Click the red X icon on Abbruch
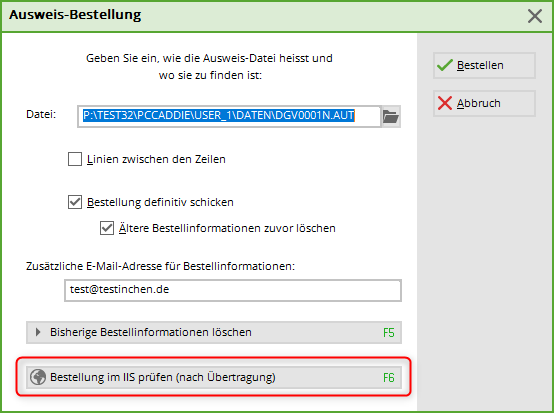Image resolution: width=554 pixels, height=413 pixels. (444, 103)
